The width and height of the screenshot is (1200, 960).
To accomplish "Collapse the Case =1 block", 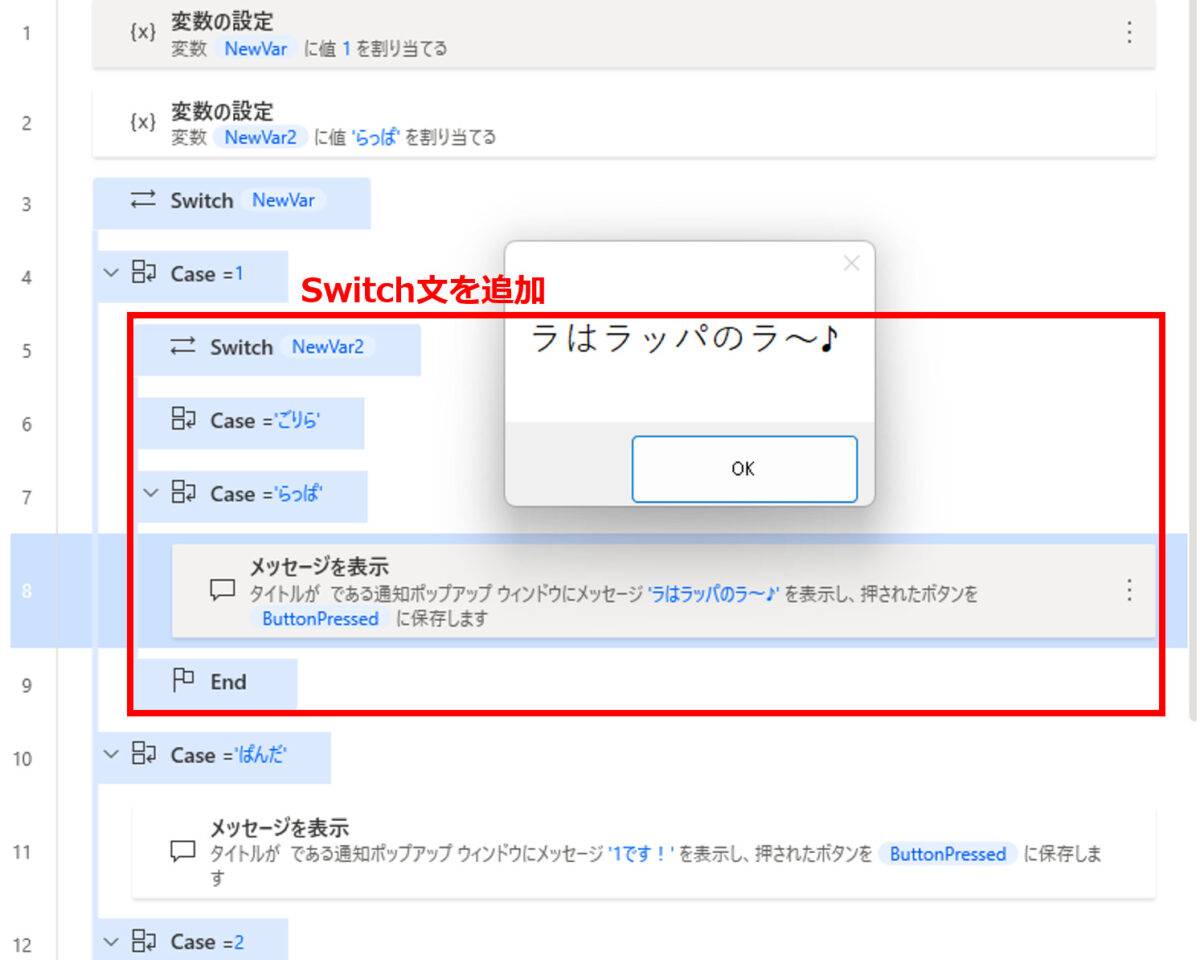I will coord(110,273).
